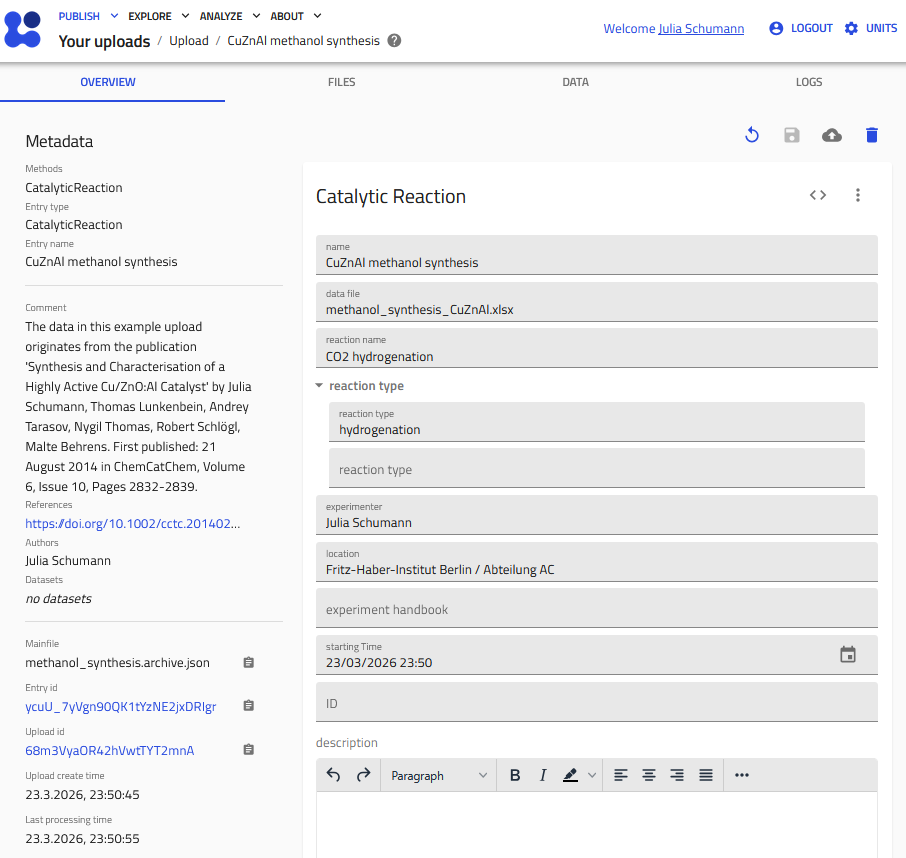Switch to the FILES tab
906x858 pixels.
coord(341,82)
